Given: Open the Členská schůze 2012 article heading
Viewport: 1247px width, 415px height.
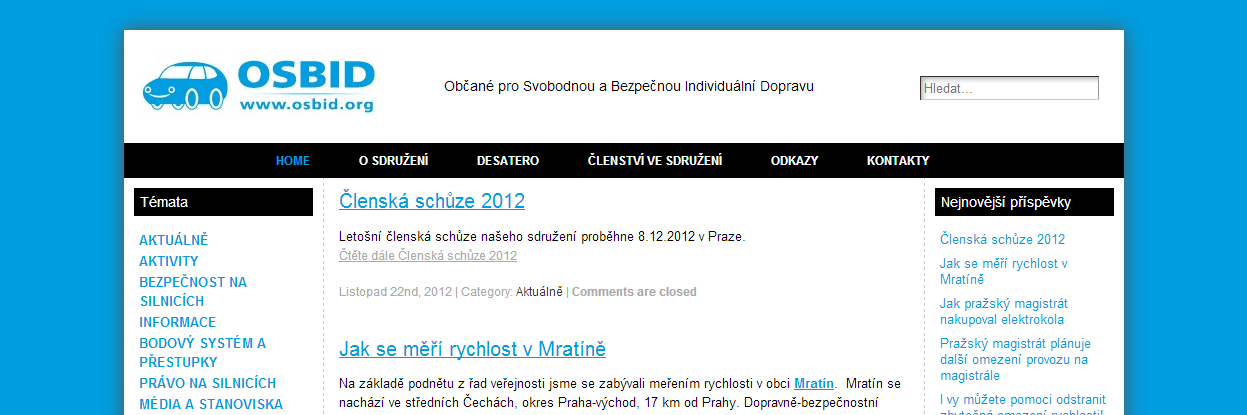Looking at the screenshot, I should [431, 201].
